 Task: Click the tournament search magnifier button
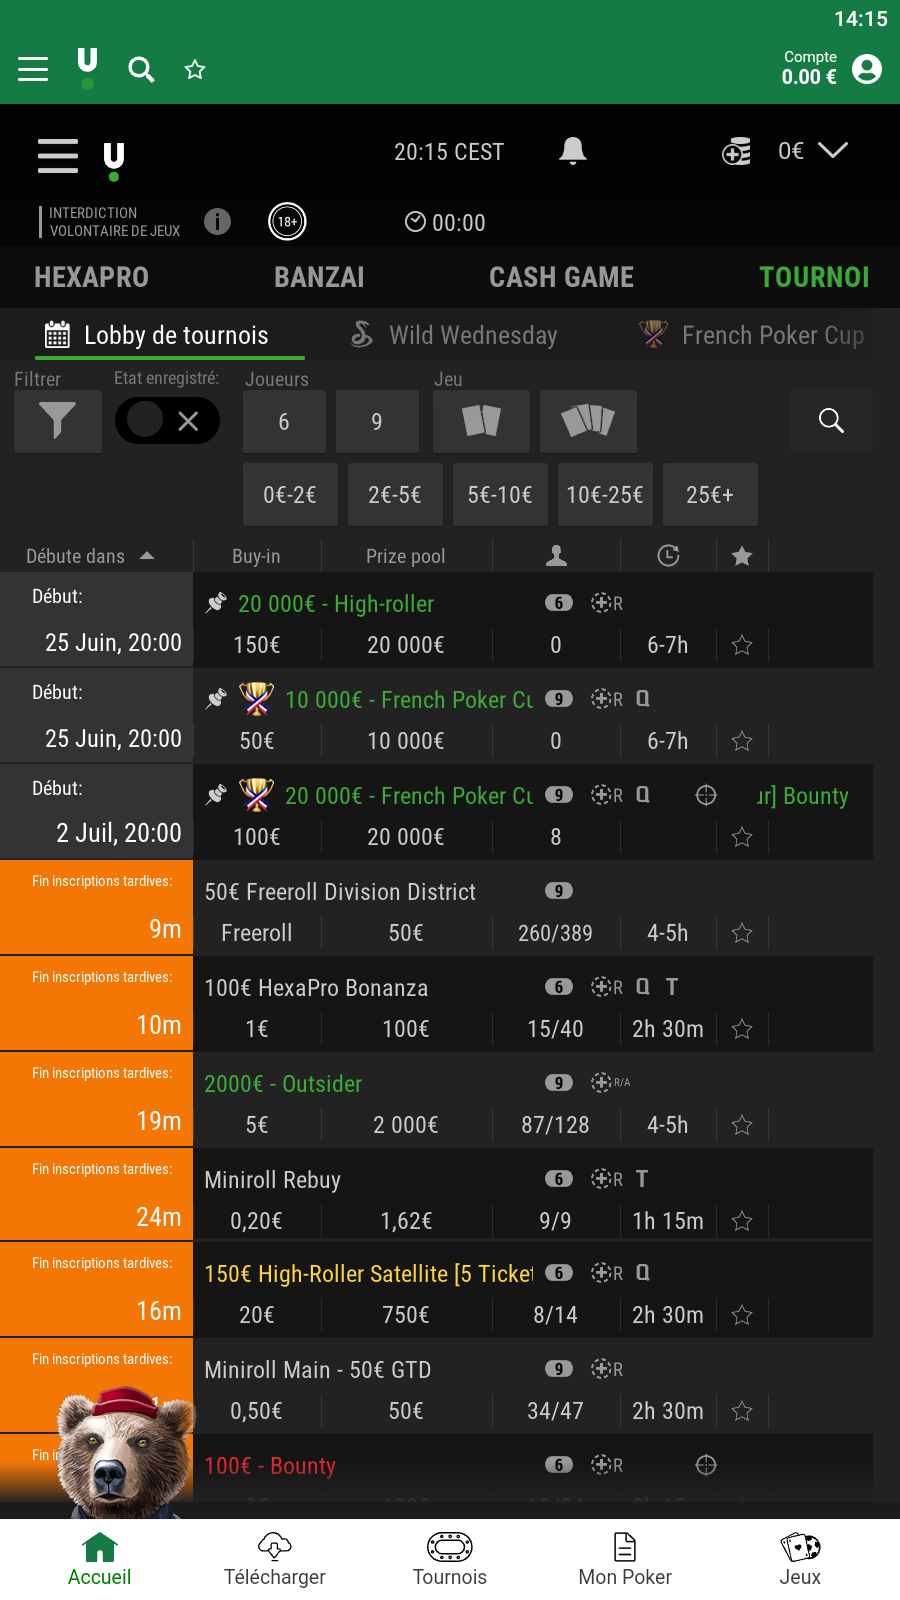click(x=831, y=421)
